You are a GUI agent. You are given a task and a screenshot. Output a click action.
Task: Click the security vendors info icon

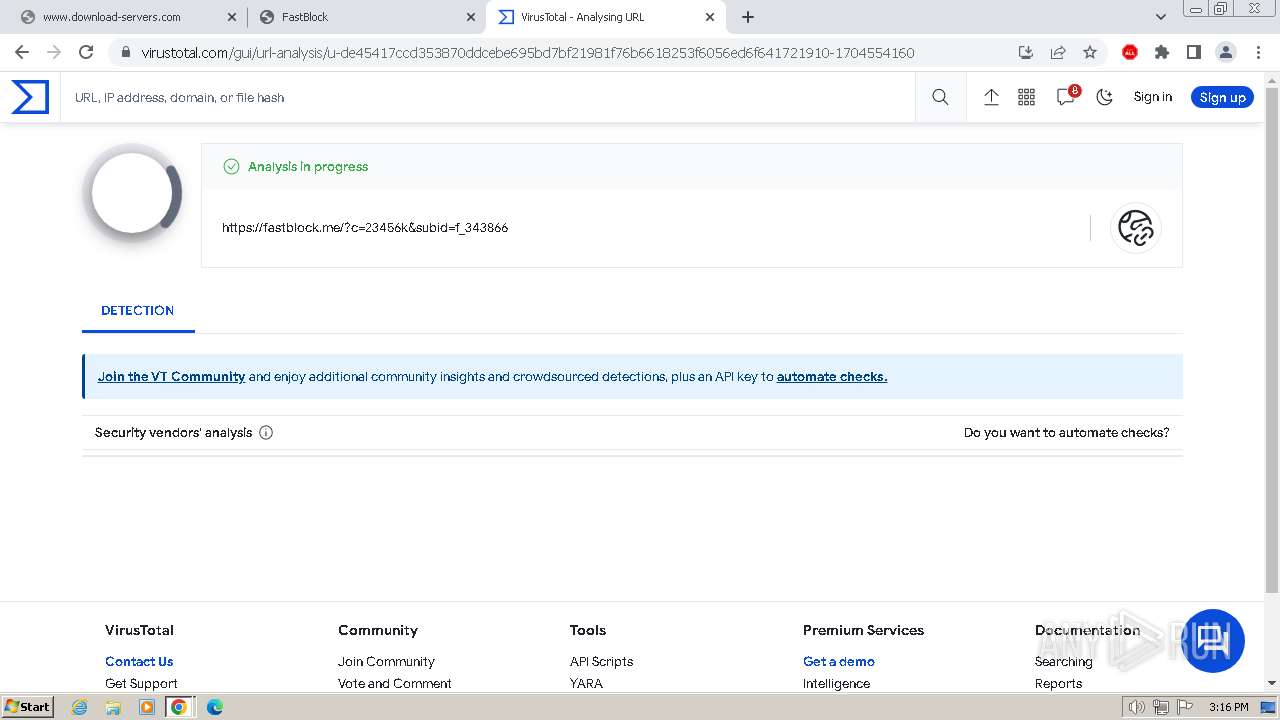pos(266,433)
